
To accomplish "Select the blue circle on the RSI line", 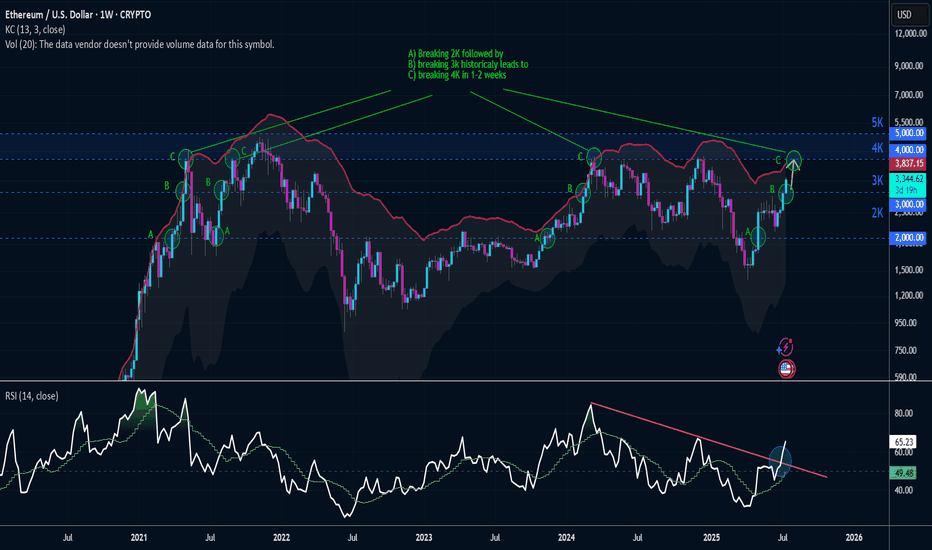I will tap(780, 461).
